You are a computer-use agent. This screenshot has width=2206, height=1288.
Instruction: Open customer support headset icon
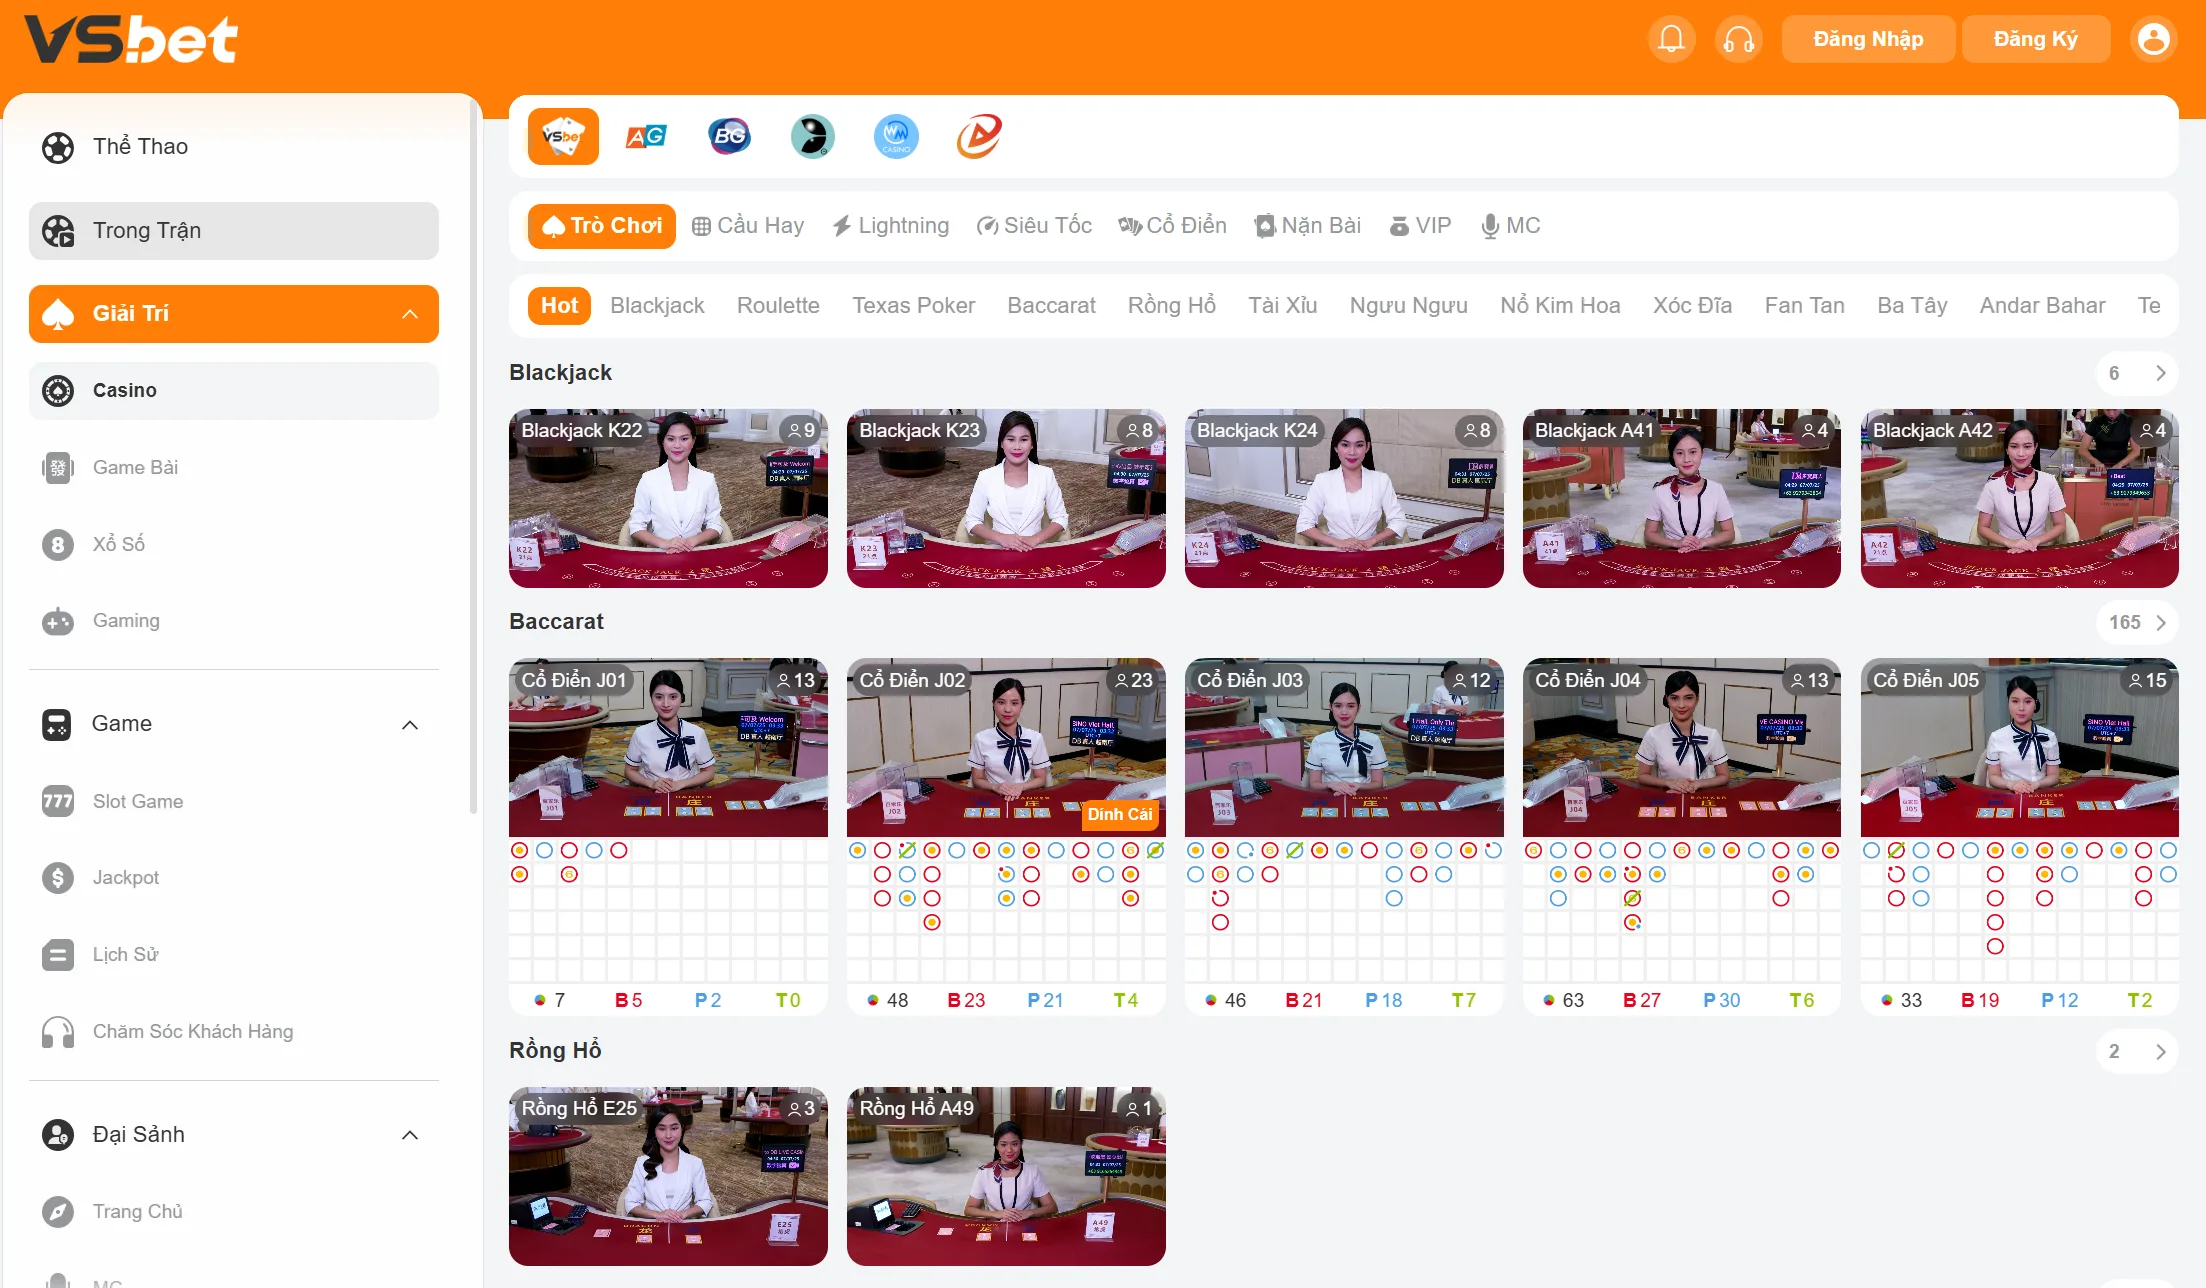pyautogui.click(x=1739, y=39)
